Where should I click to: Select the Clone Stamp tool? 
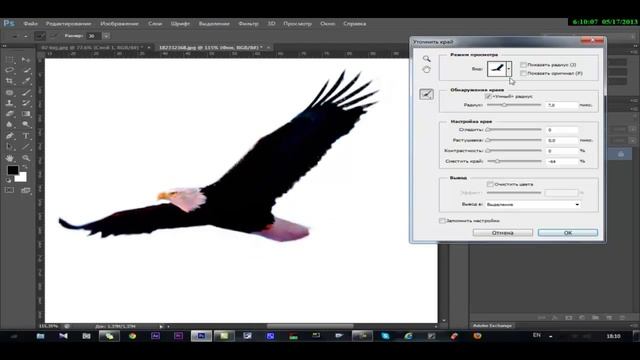(x=10, y=103)
